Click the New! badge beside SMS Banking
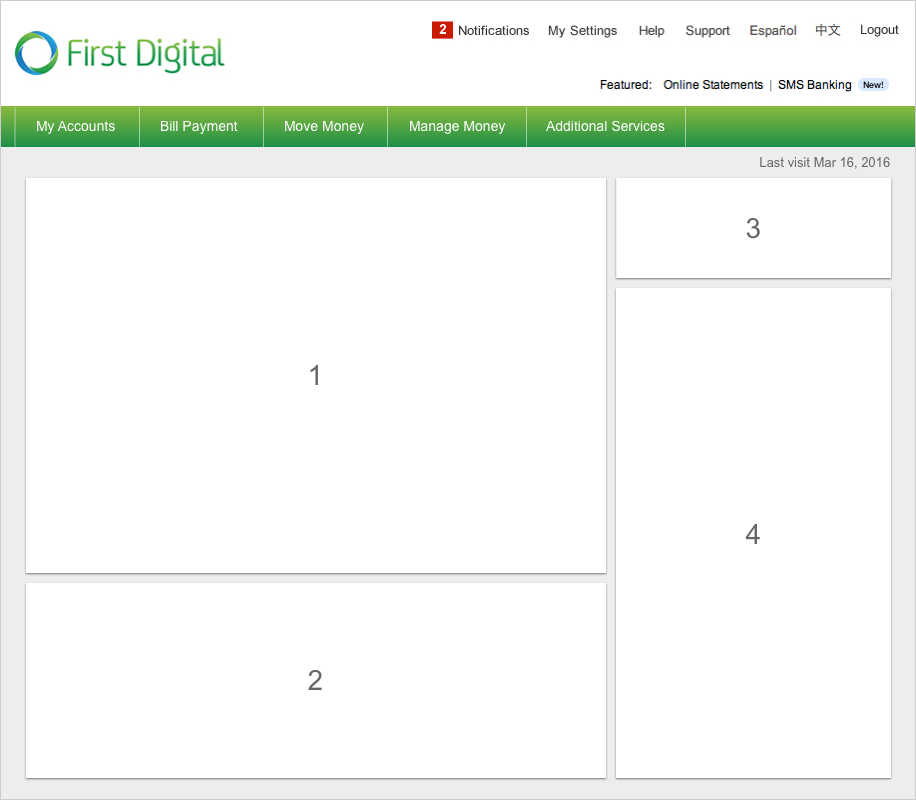 [x=873, y=85]
